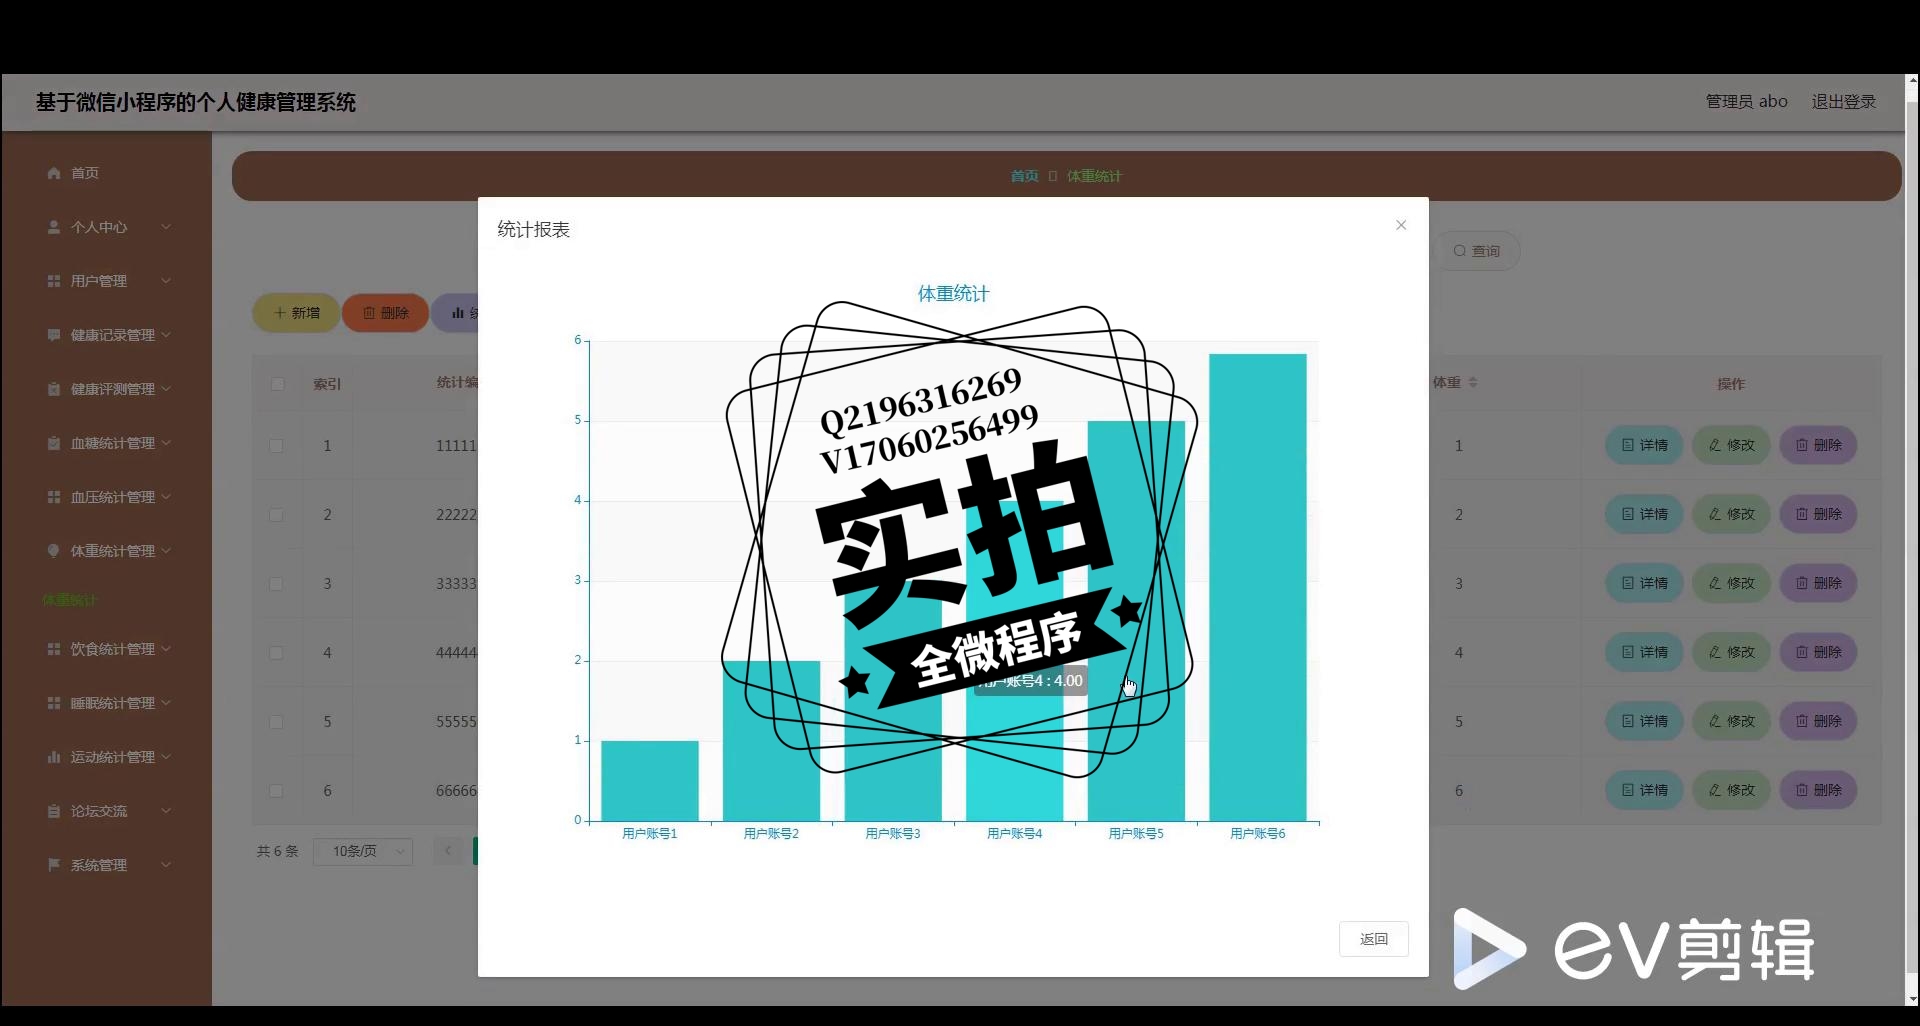Click the 饮食统计管理 sidebar icon
The height and width of the screenshot is (1026, 1920).
(54, 649)
